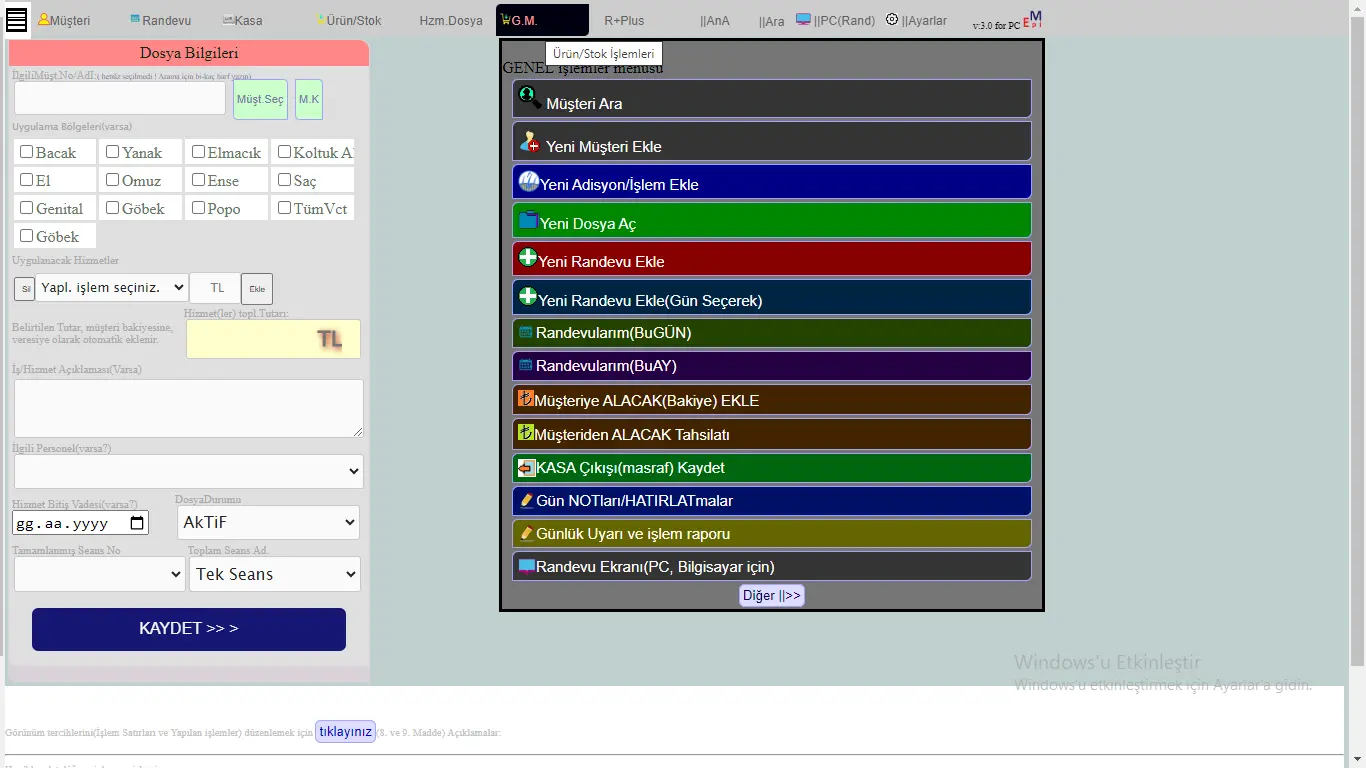
Task: Click the magnifier icon beside Müşteri Ara
Action: 530,99
